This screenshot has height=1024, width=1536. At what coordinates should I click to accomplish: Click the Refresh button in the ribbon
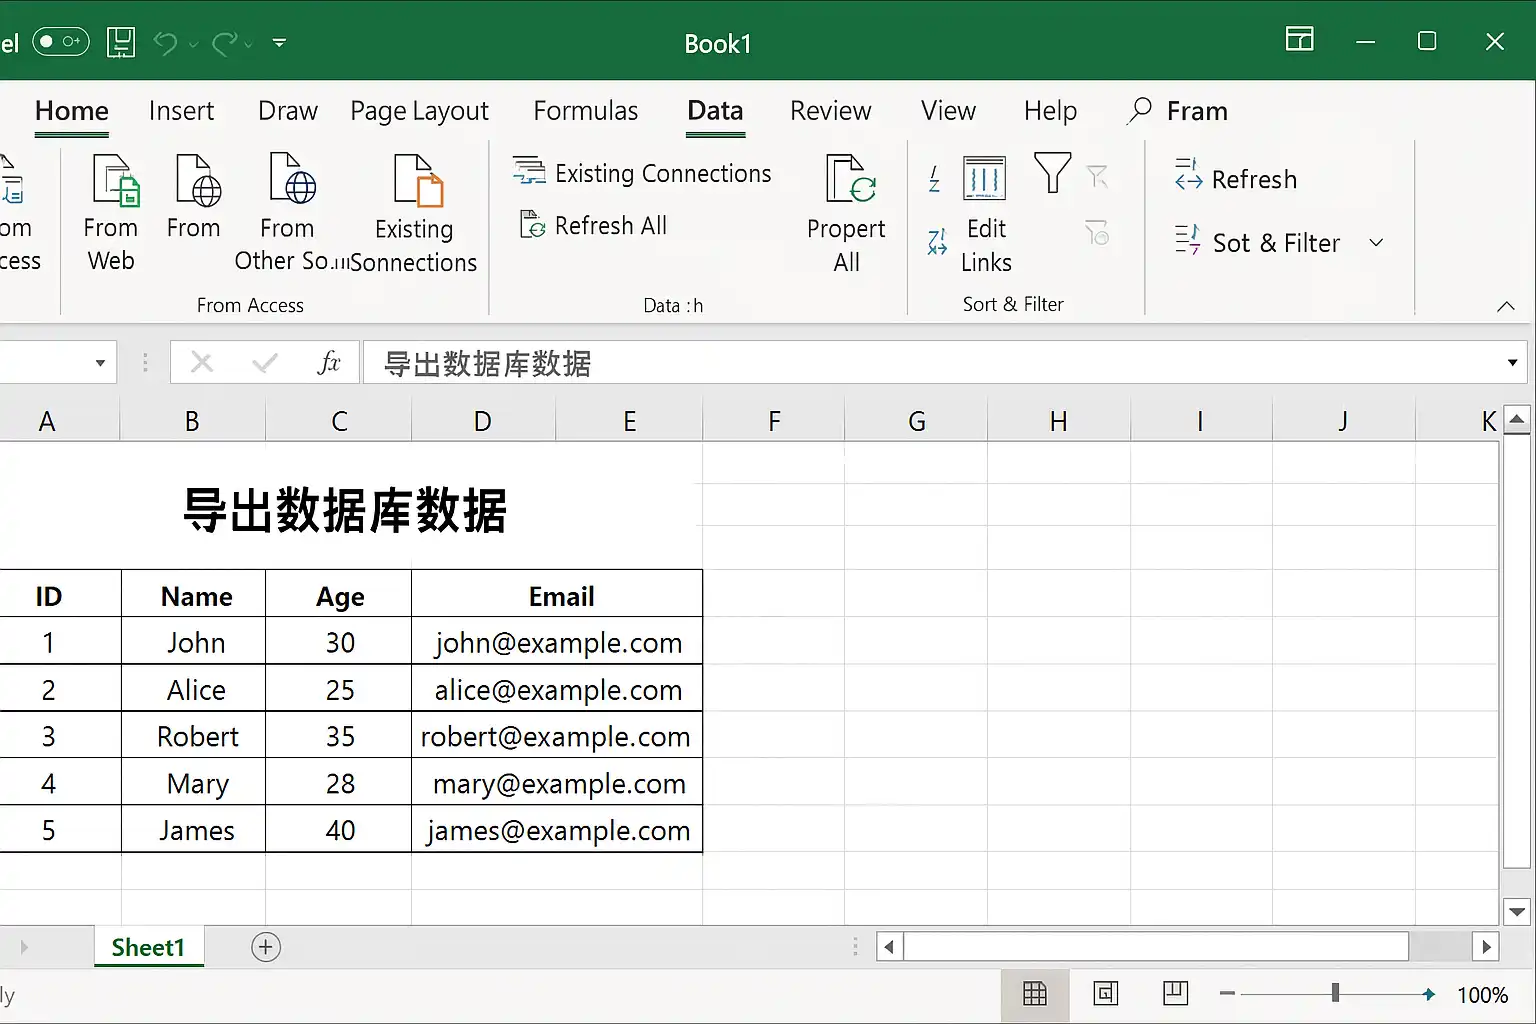tap(1236, 178)
